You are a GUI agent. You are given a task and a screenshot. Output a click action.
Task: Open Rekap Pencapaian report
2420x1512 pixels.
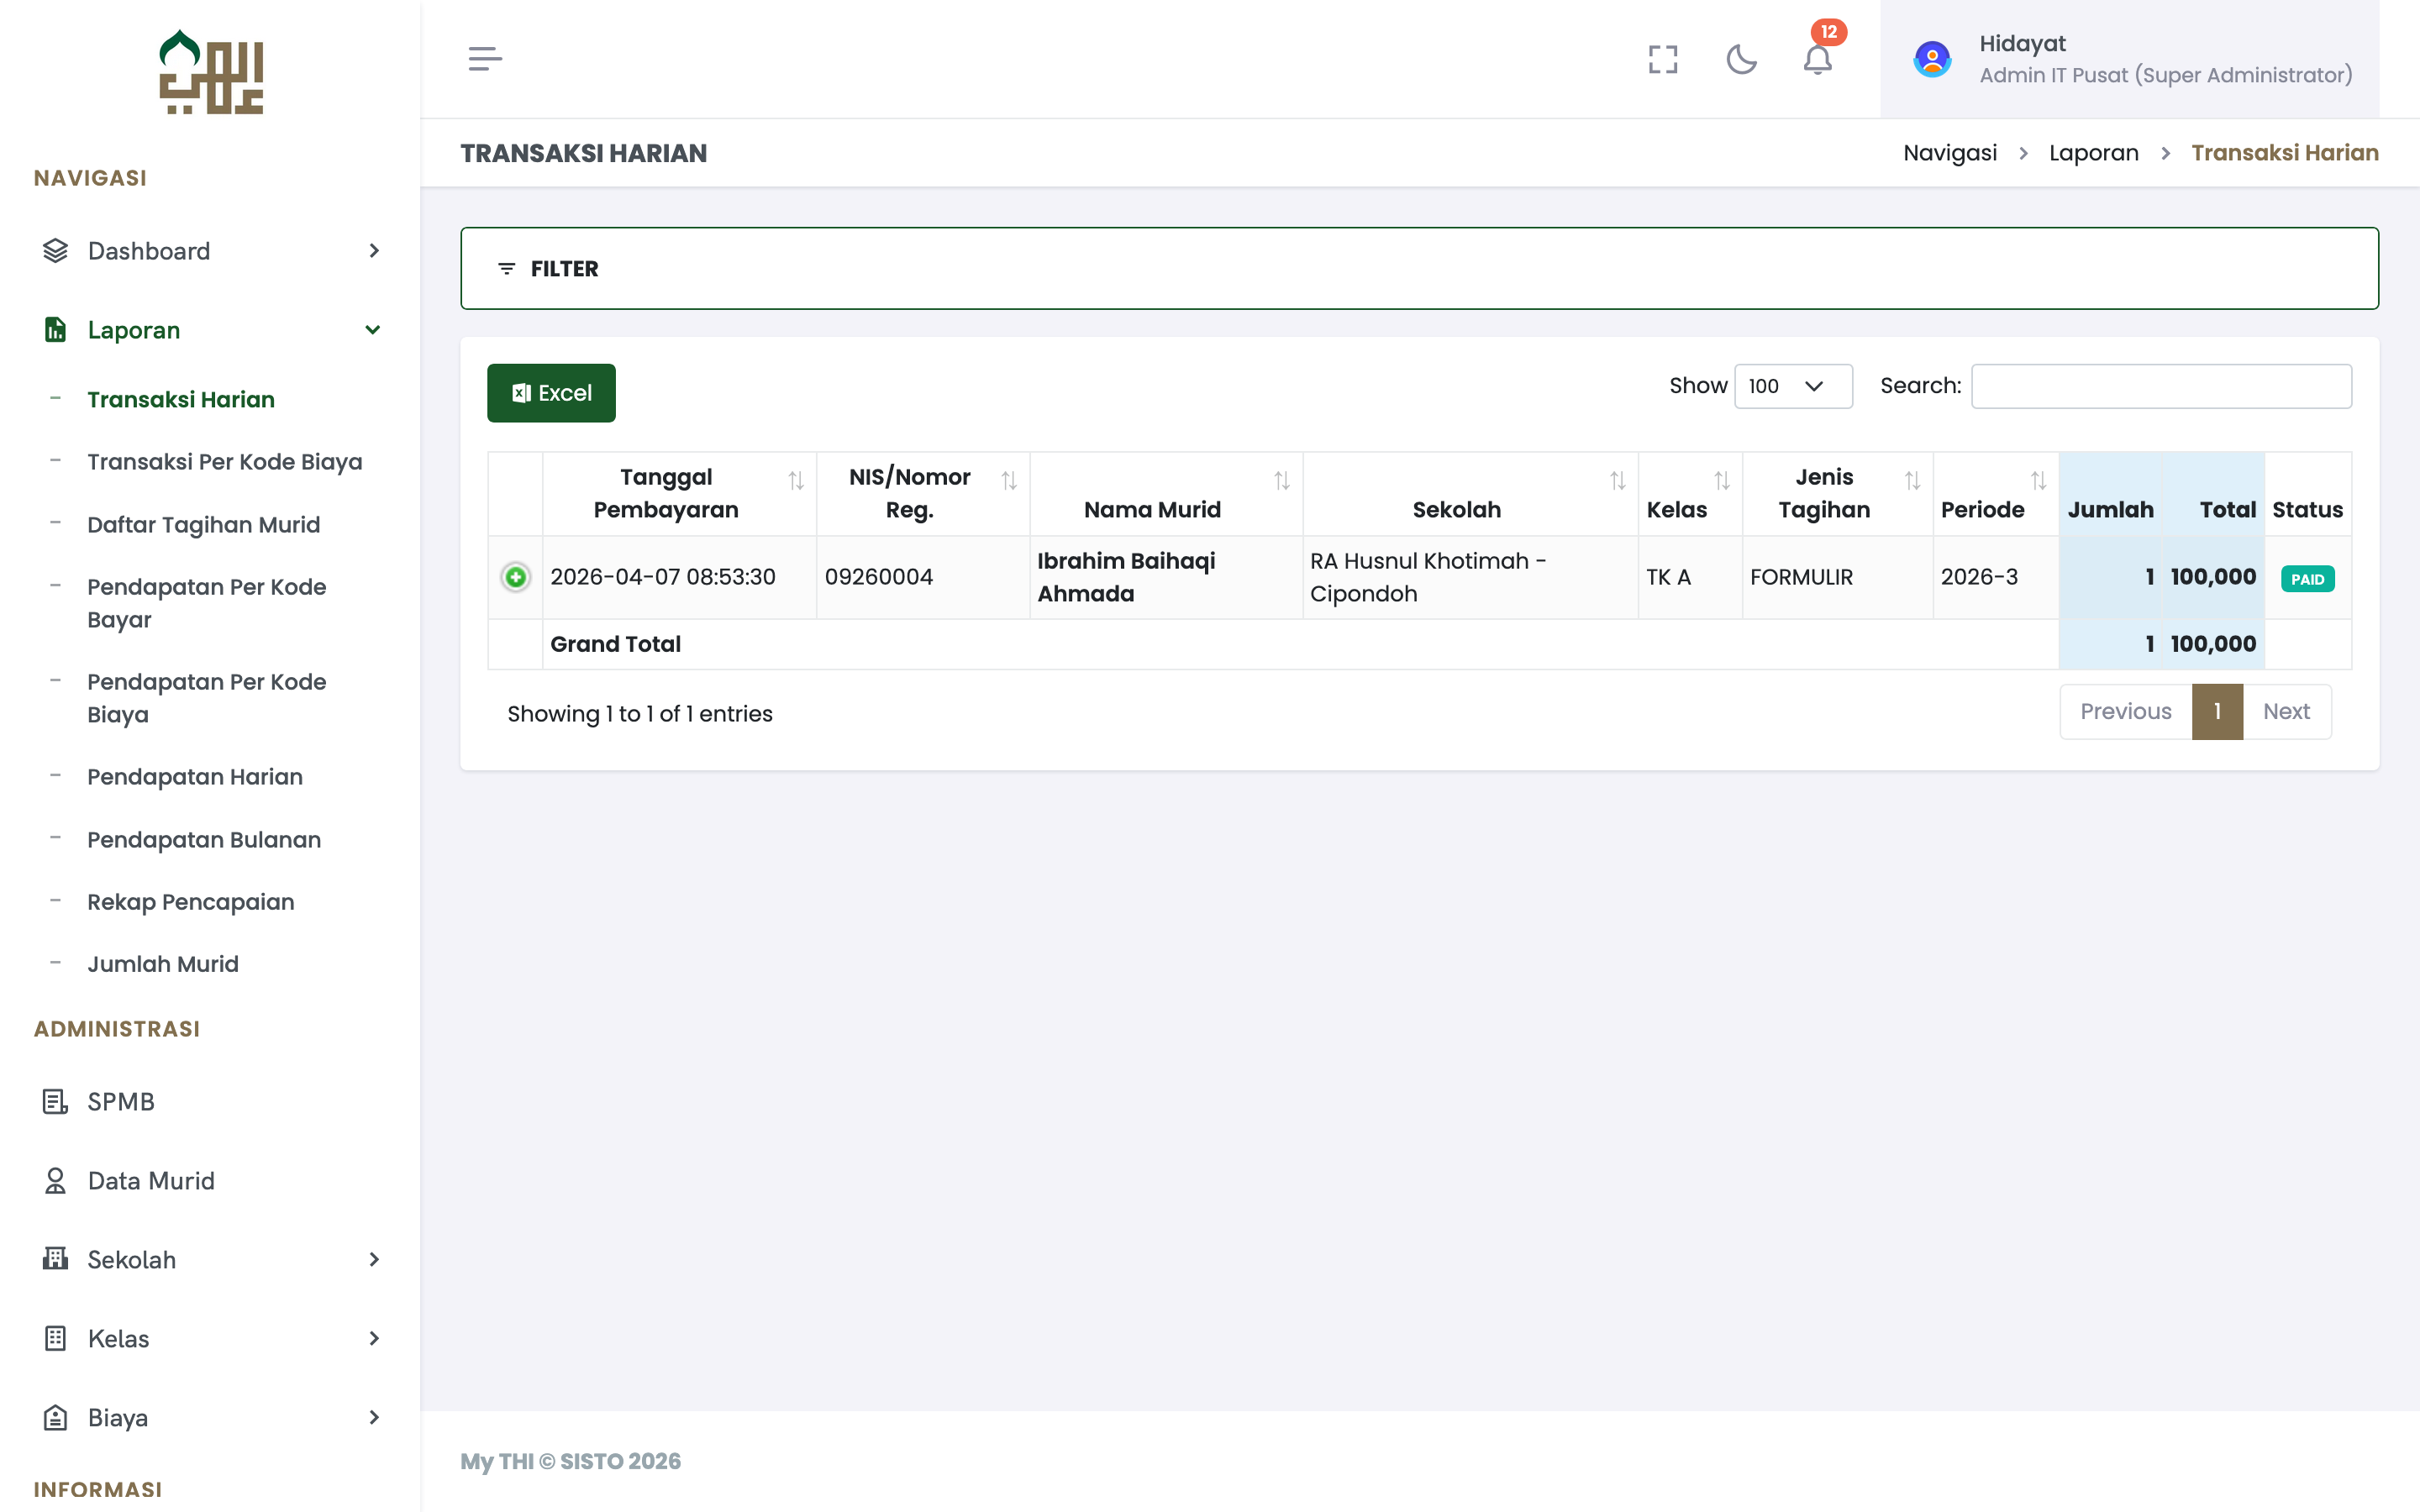(191, 902)
